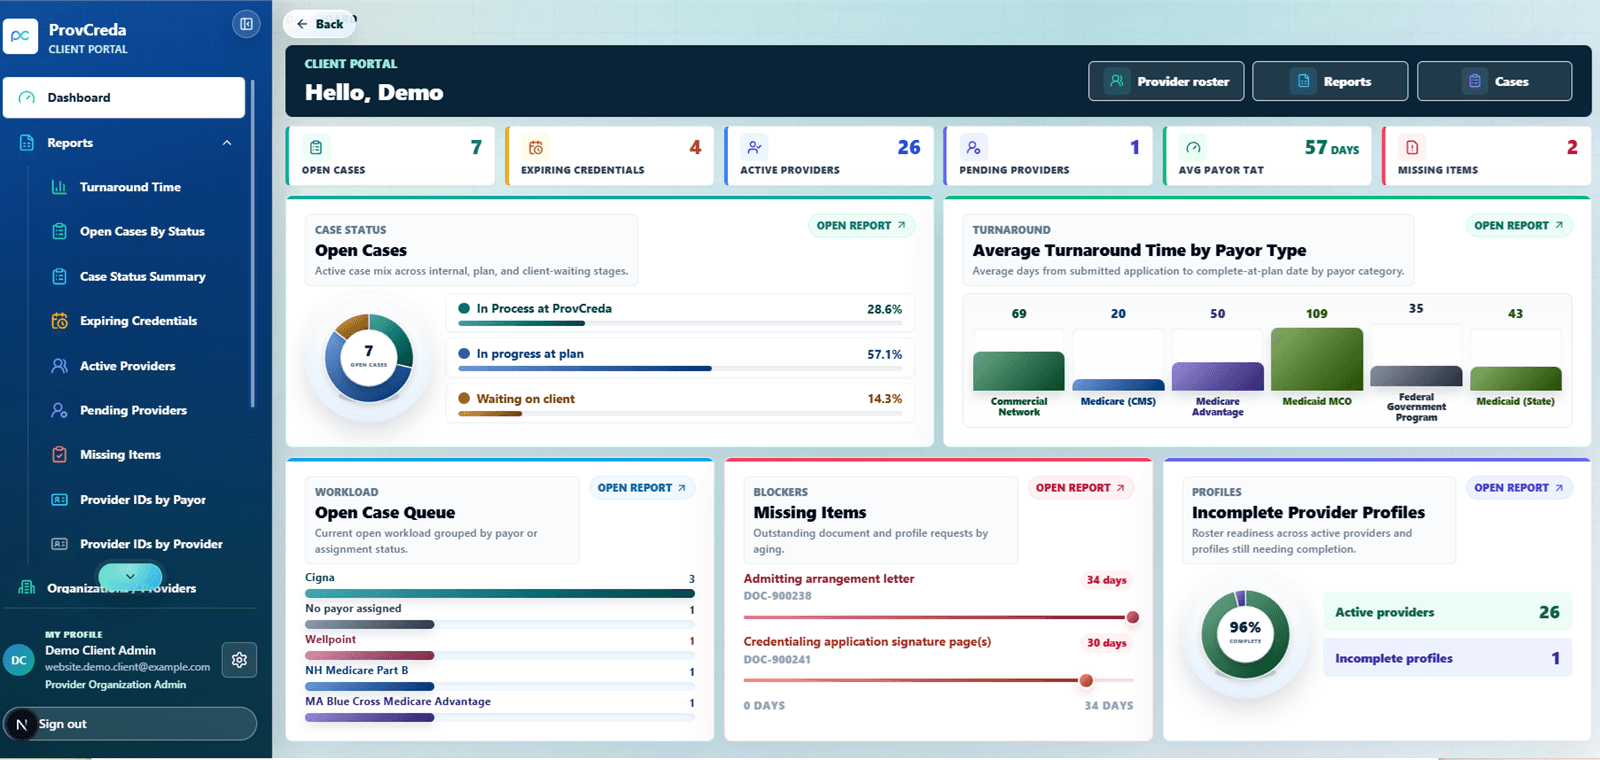
Task: Click the Active Providers card person icon
Action: coord(754,147)
